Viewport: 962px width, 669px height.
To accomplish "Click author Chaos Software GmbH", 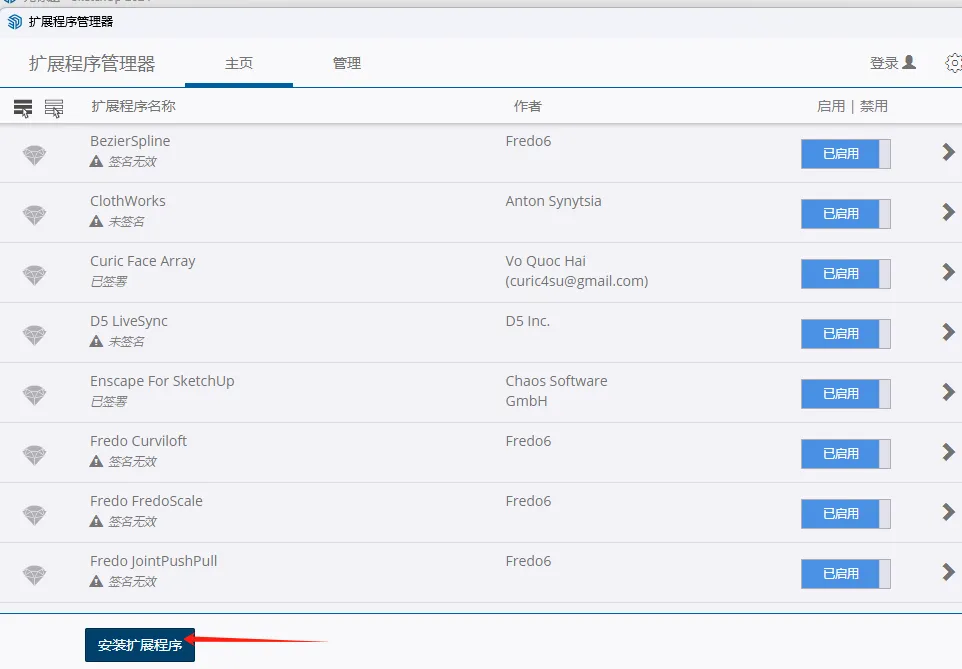I will [556, 391].
